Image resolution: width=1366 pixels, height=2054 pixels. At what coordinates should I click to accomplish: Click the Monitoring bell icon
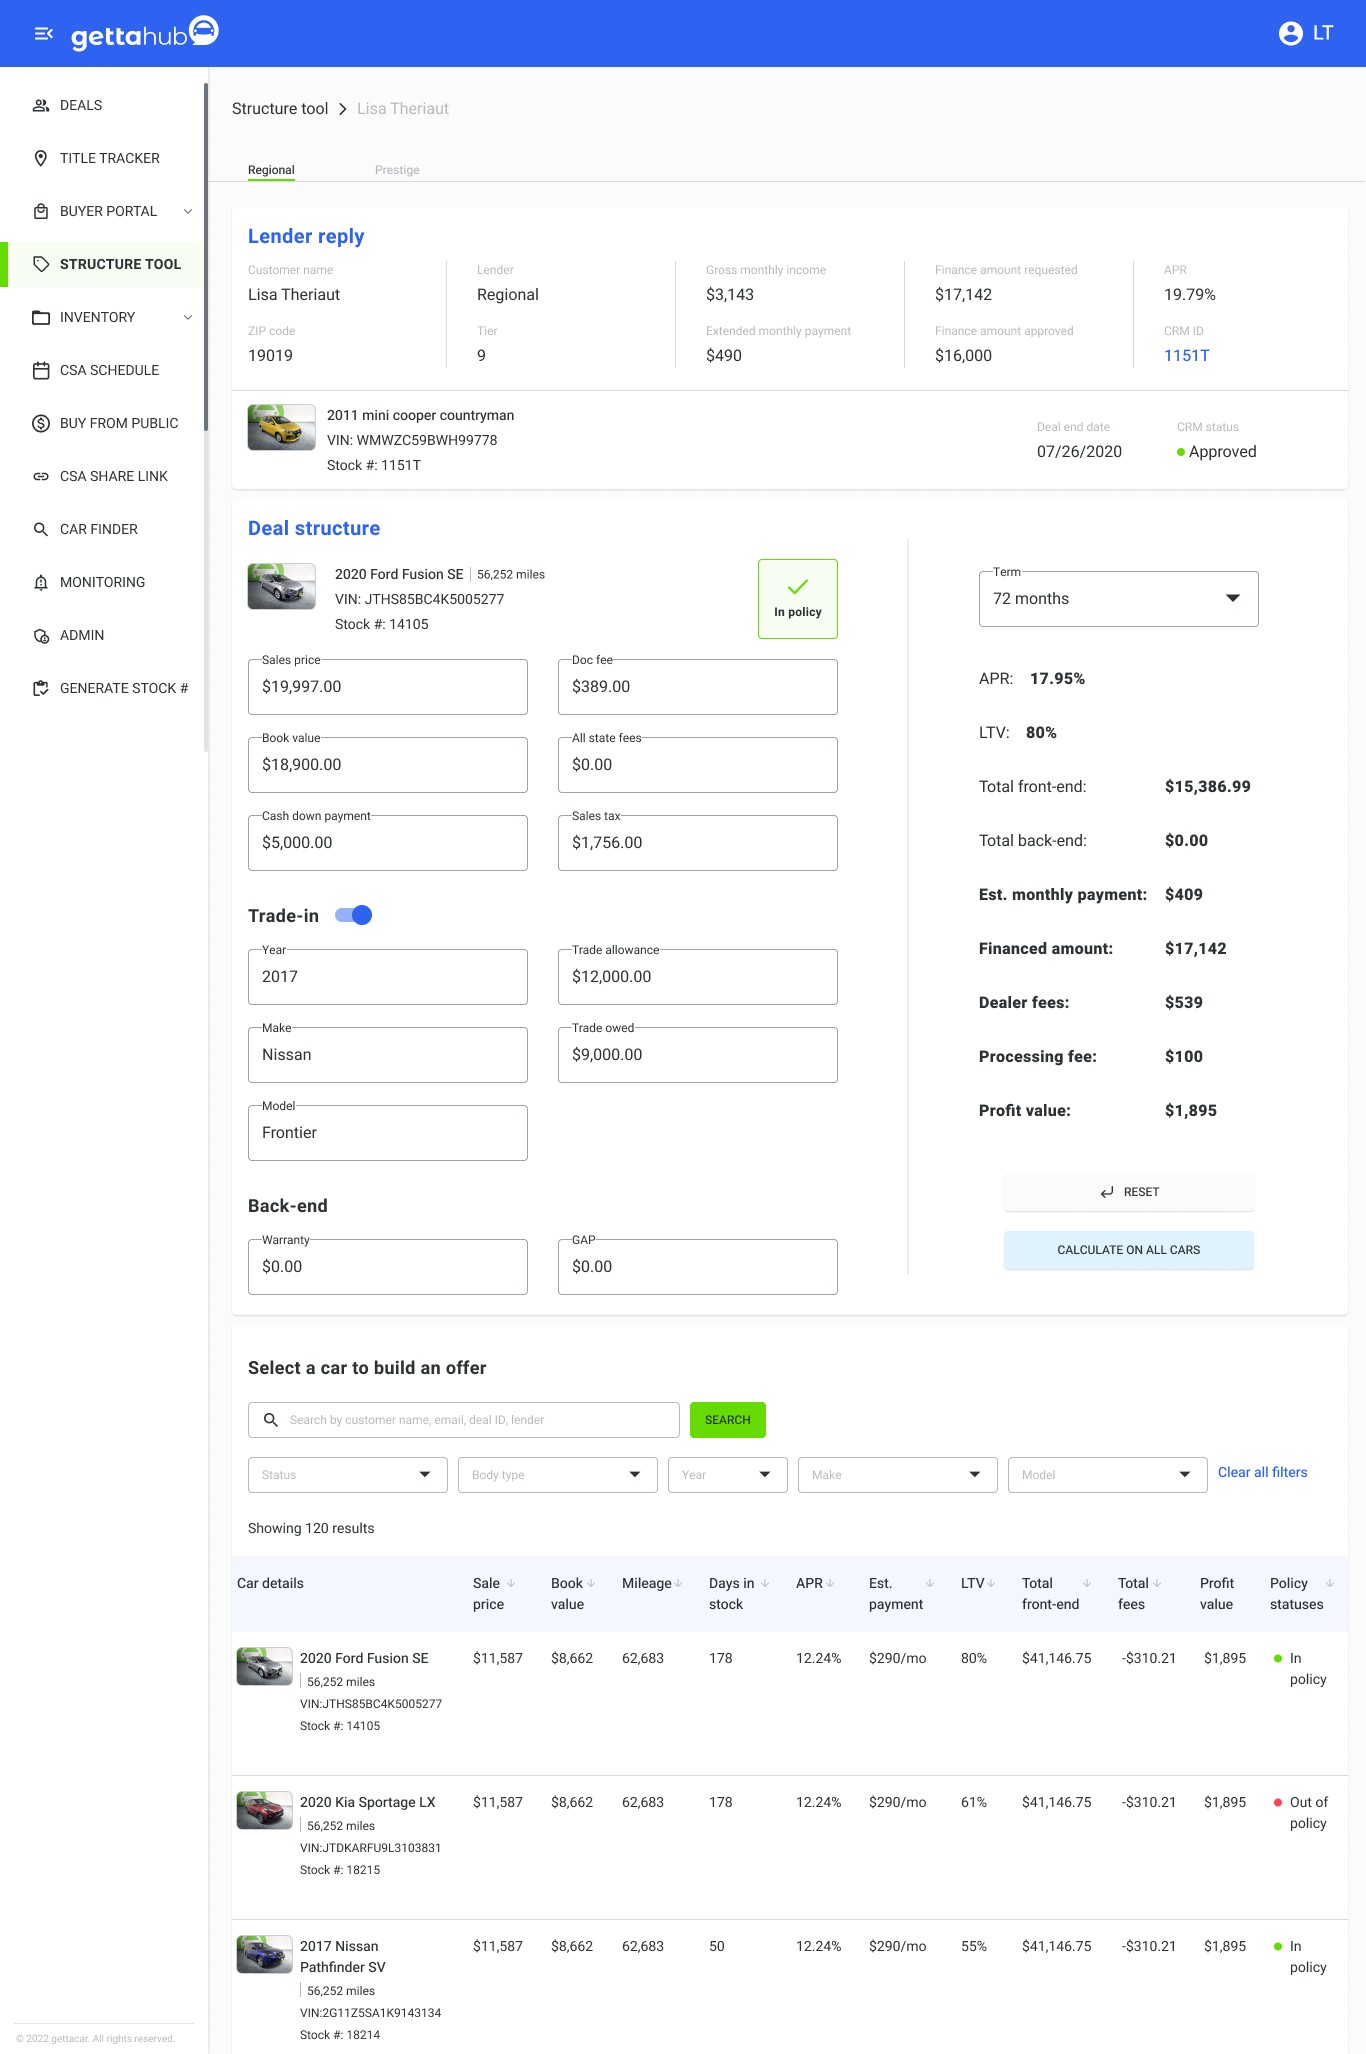click(x=41, y=582)
